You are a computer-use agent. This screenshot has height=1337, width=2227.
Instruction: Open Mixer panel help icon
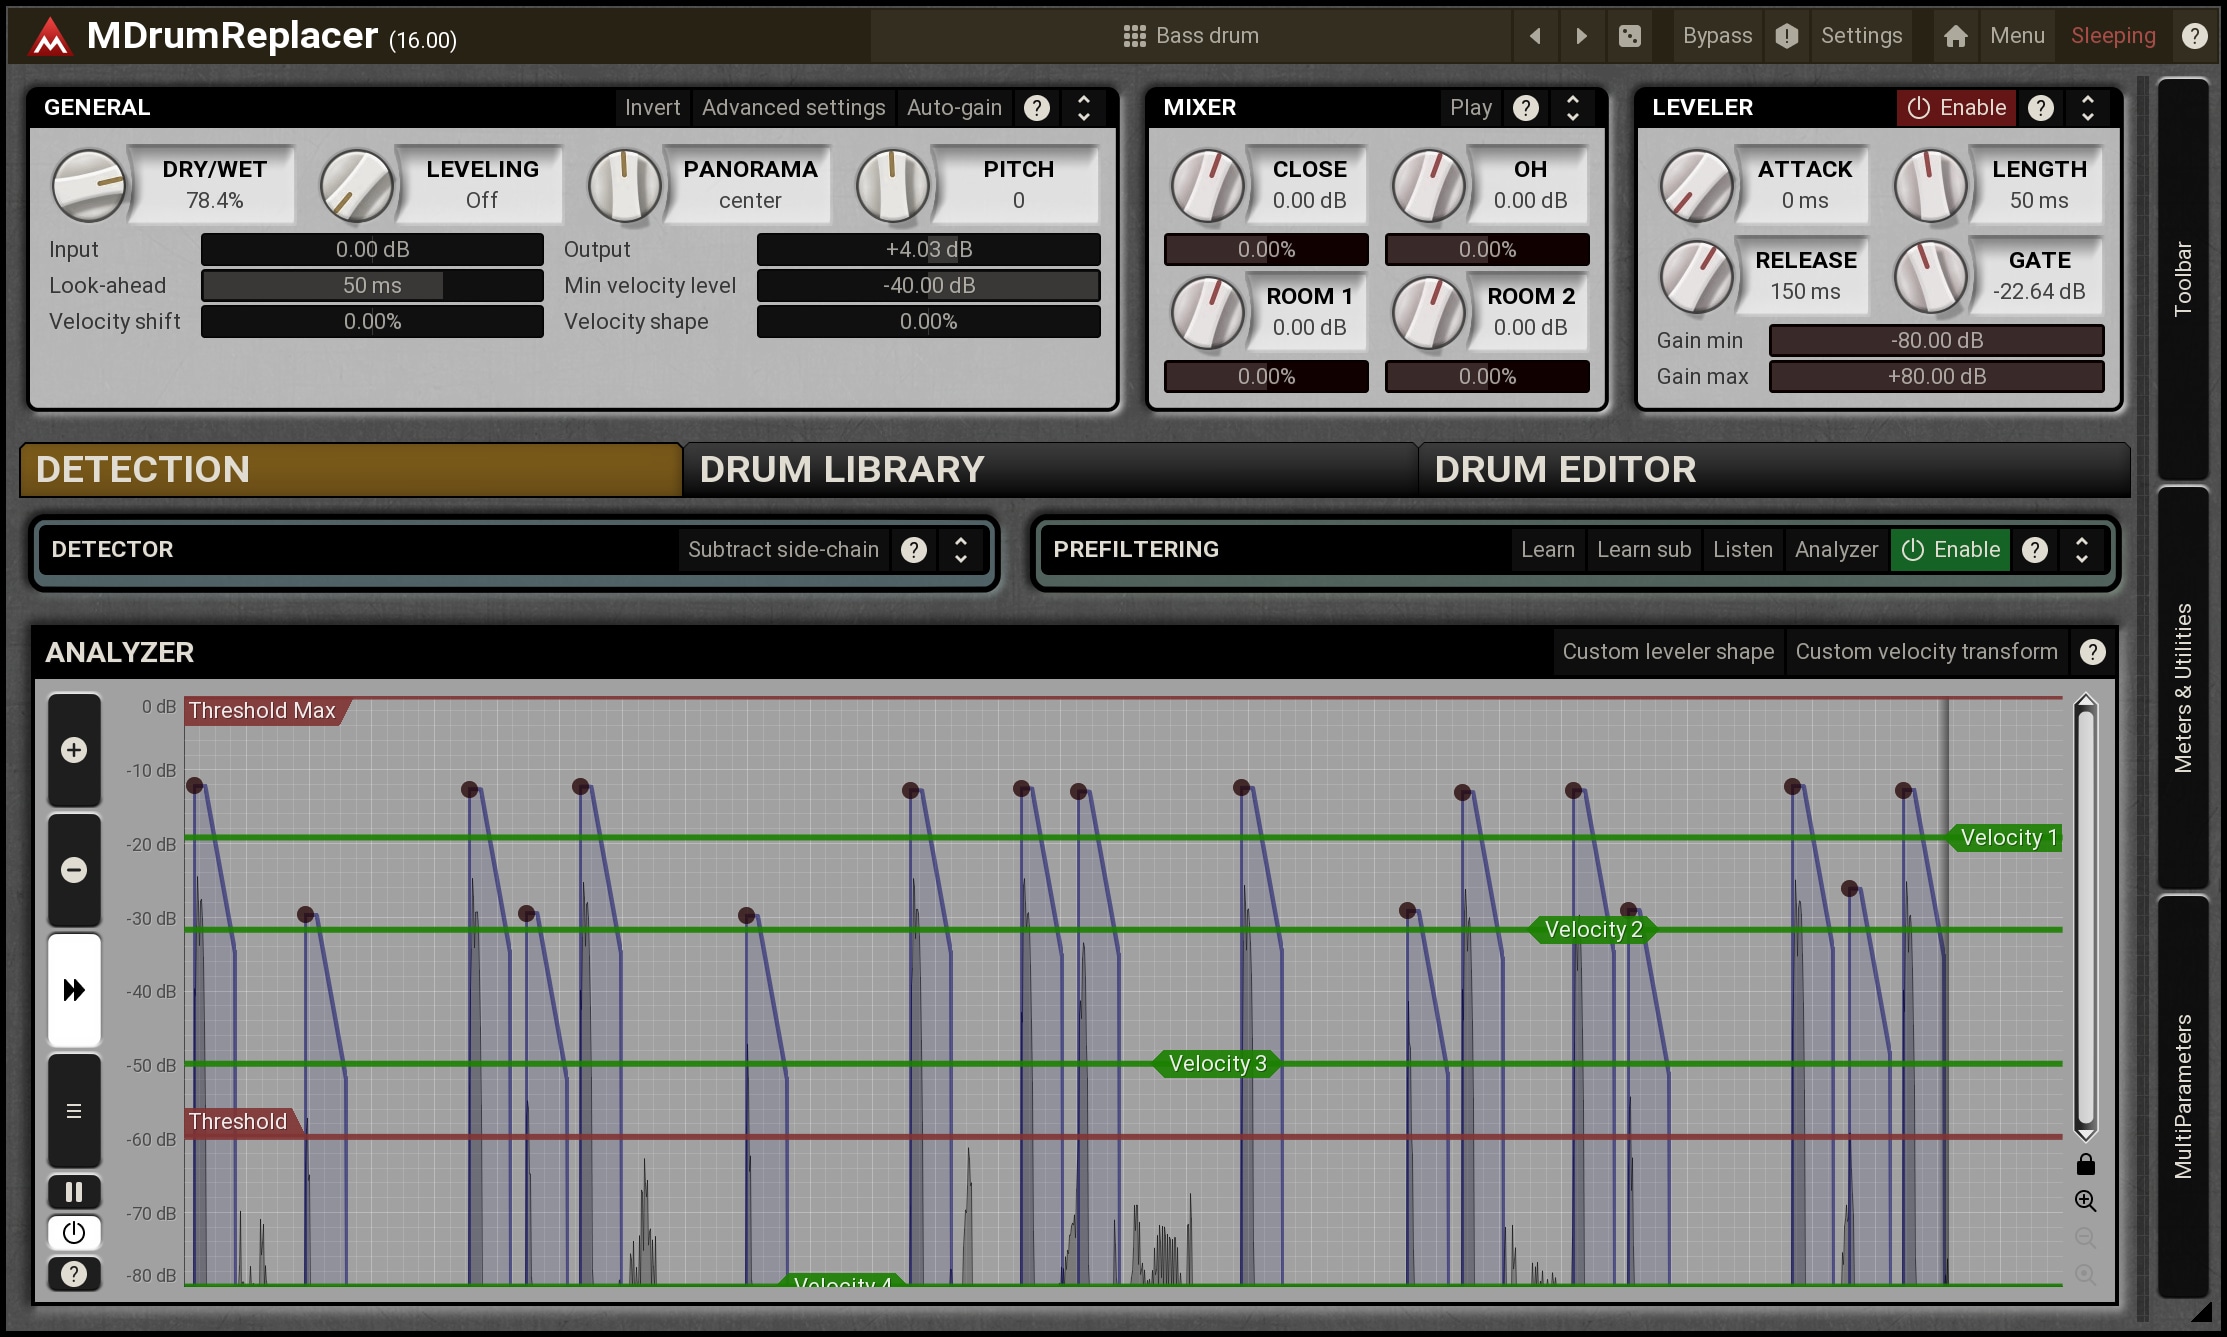[1525, 108]
